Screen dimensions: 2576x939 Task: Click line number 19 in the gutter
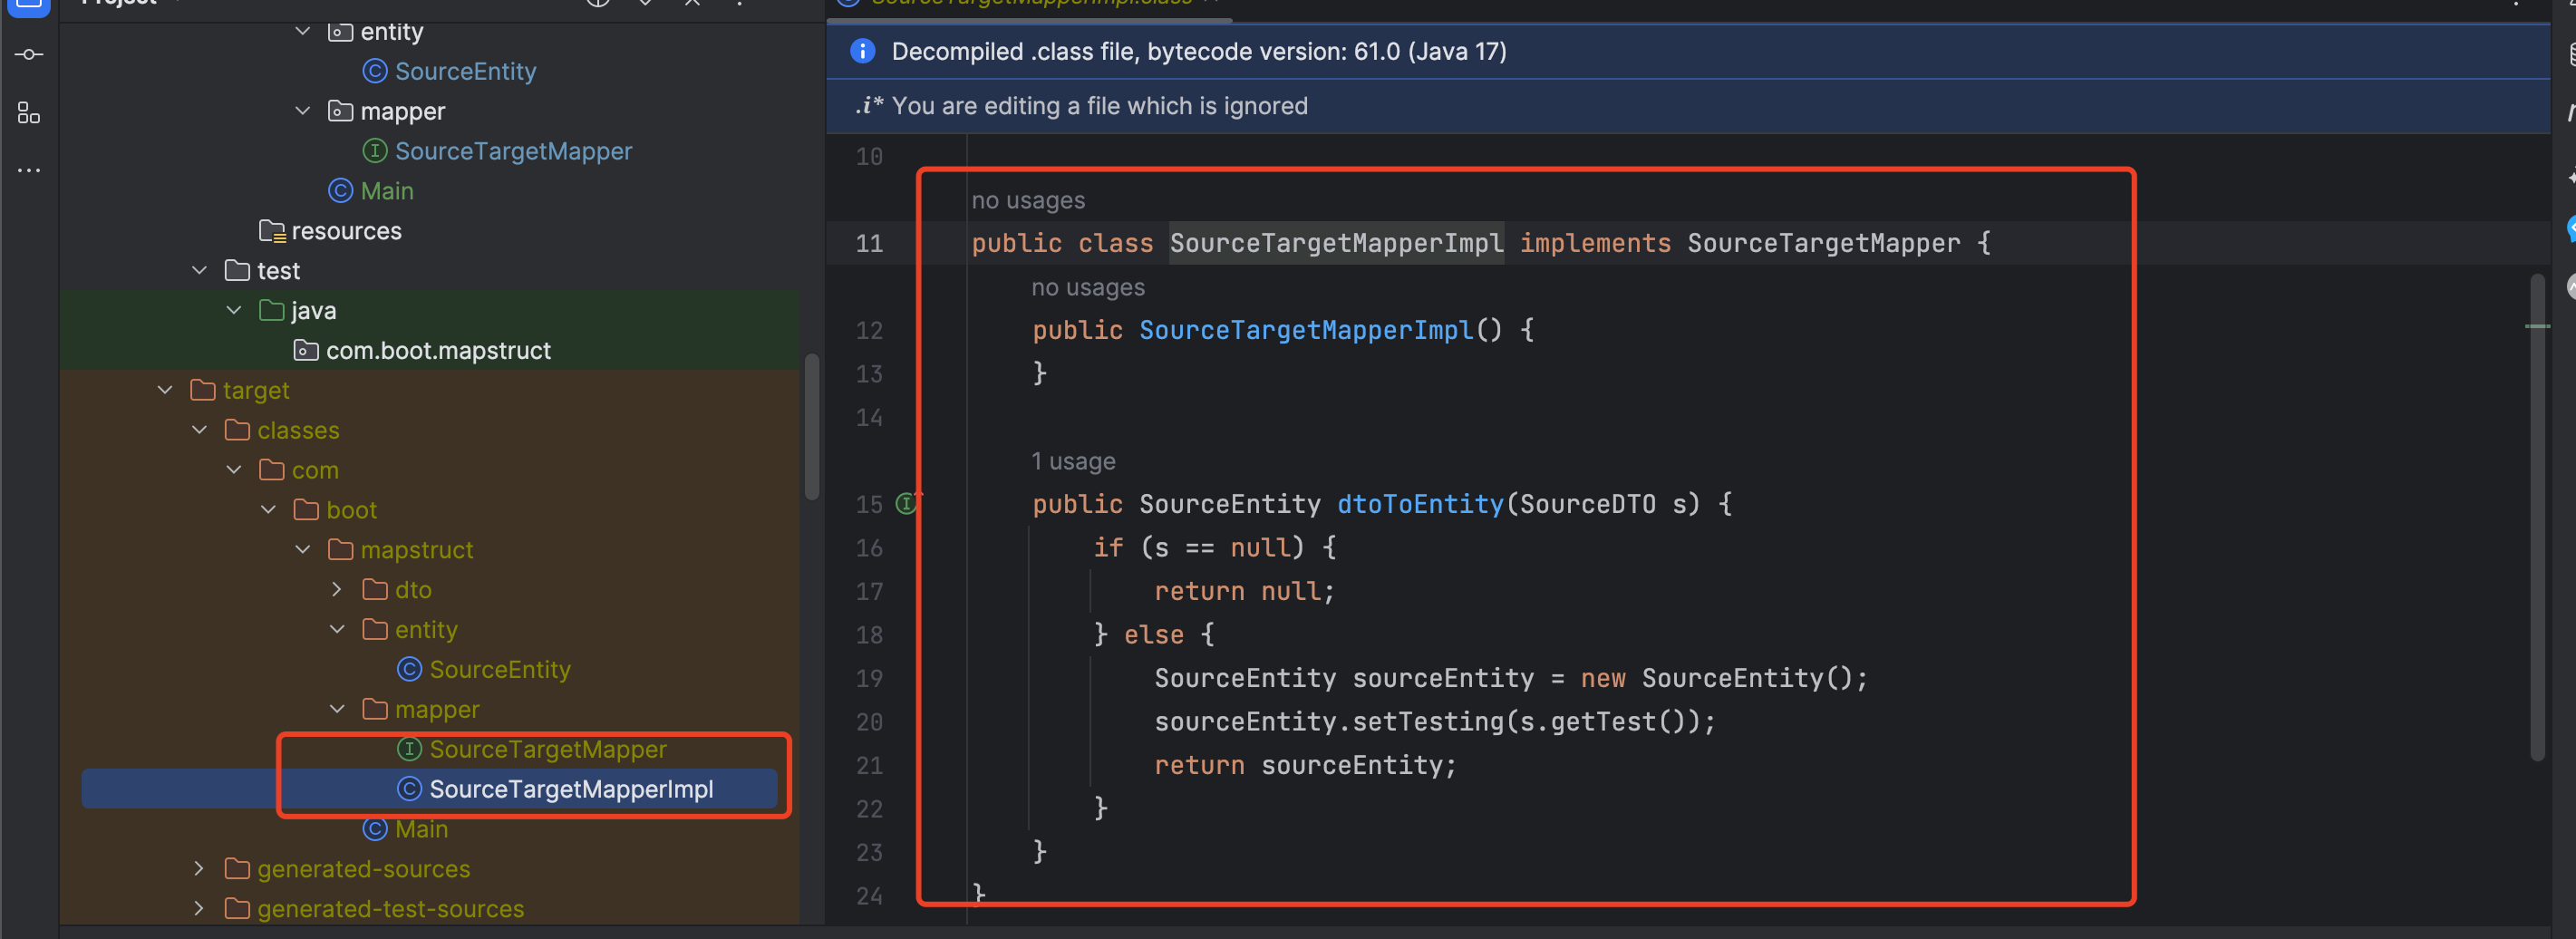click(x=869, y=678)
